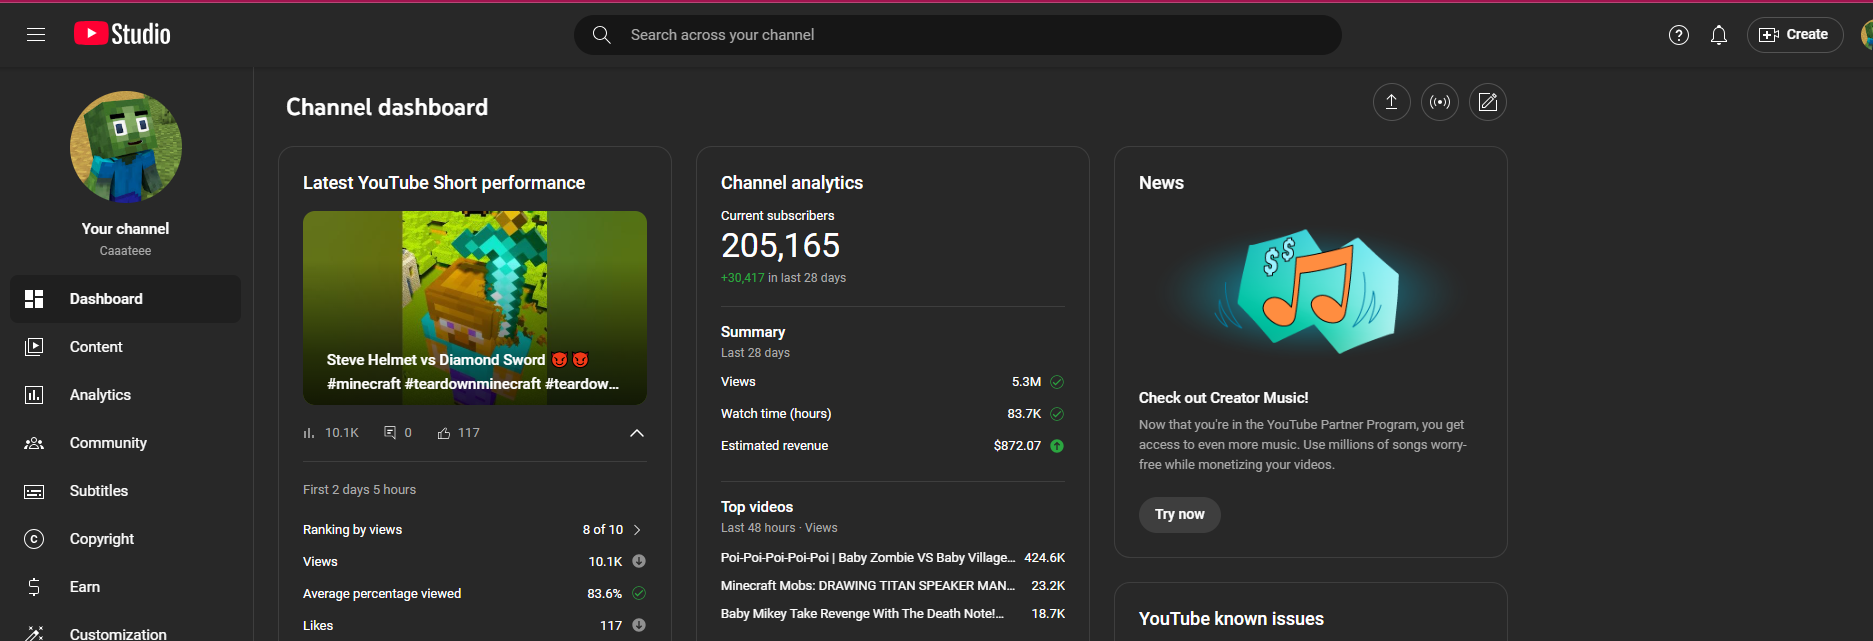Image resolution: width=1873 pixels, height=641 pixels.
Task: Open the Poi-Poi-Poi-Poi-Poi Baby Zombie top video
Action: click(x=868, y=558)
